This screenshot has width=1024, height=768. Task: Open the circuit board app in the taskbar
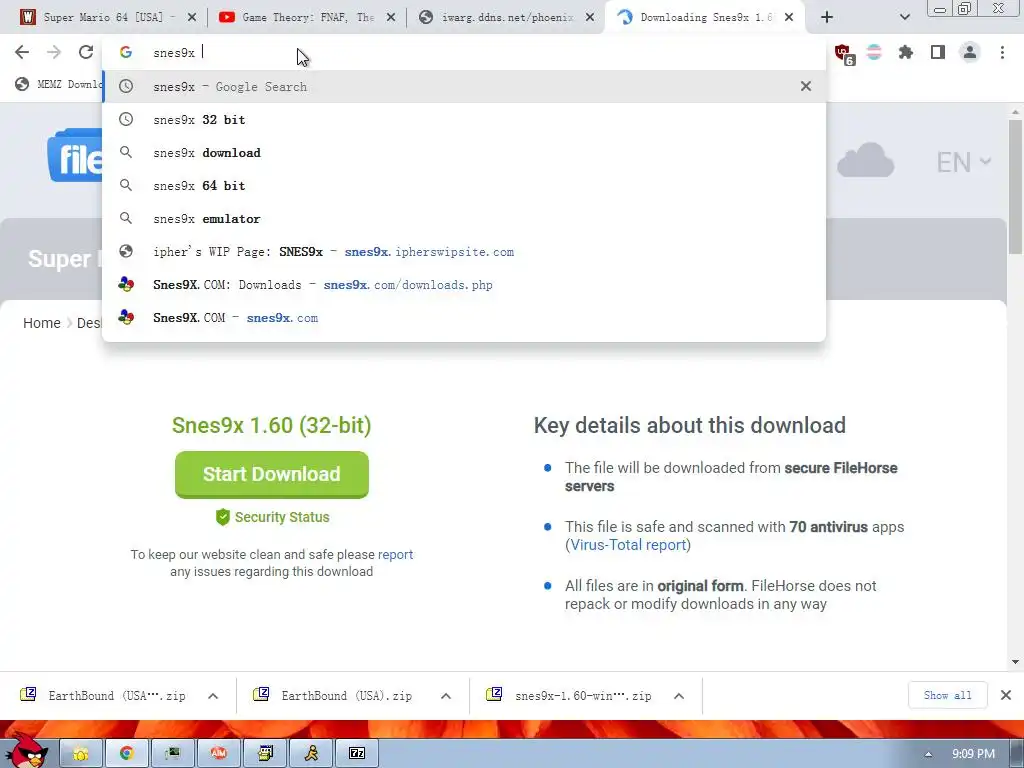point(172,754)
